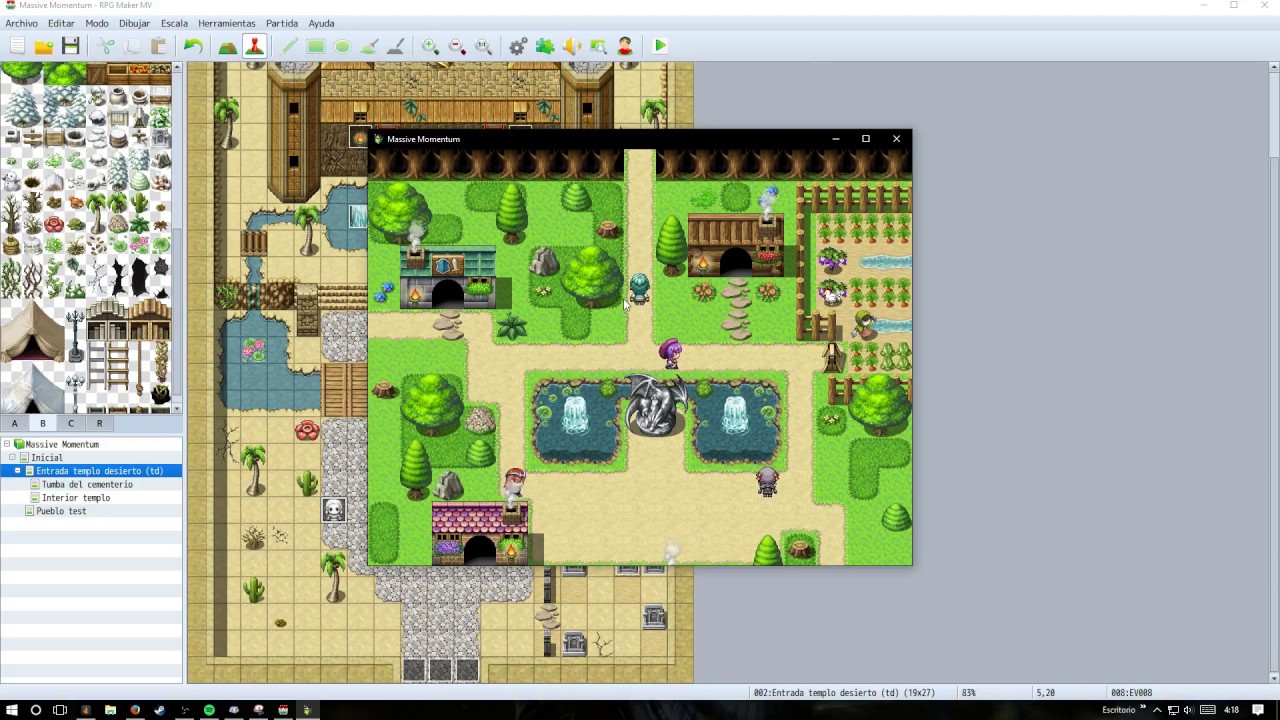Switch to Event editing mode
Viewport: 1280px width, 720px height.
pos(254,46)
